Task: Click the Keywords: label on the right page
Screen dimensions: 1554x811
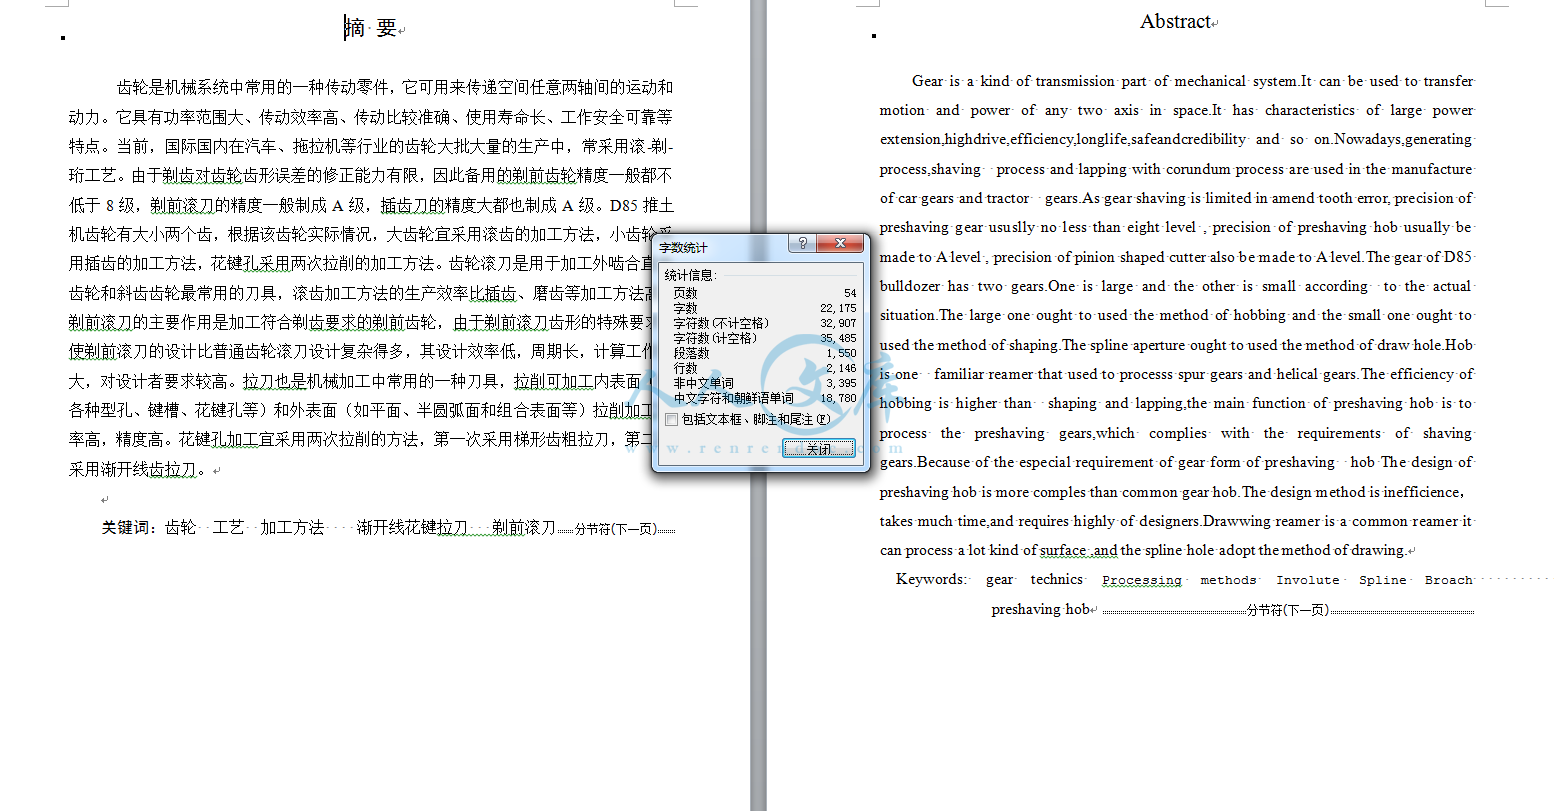Action: (x=931, y=579)
